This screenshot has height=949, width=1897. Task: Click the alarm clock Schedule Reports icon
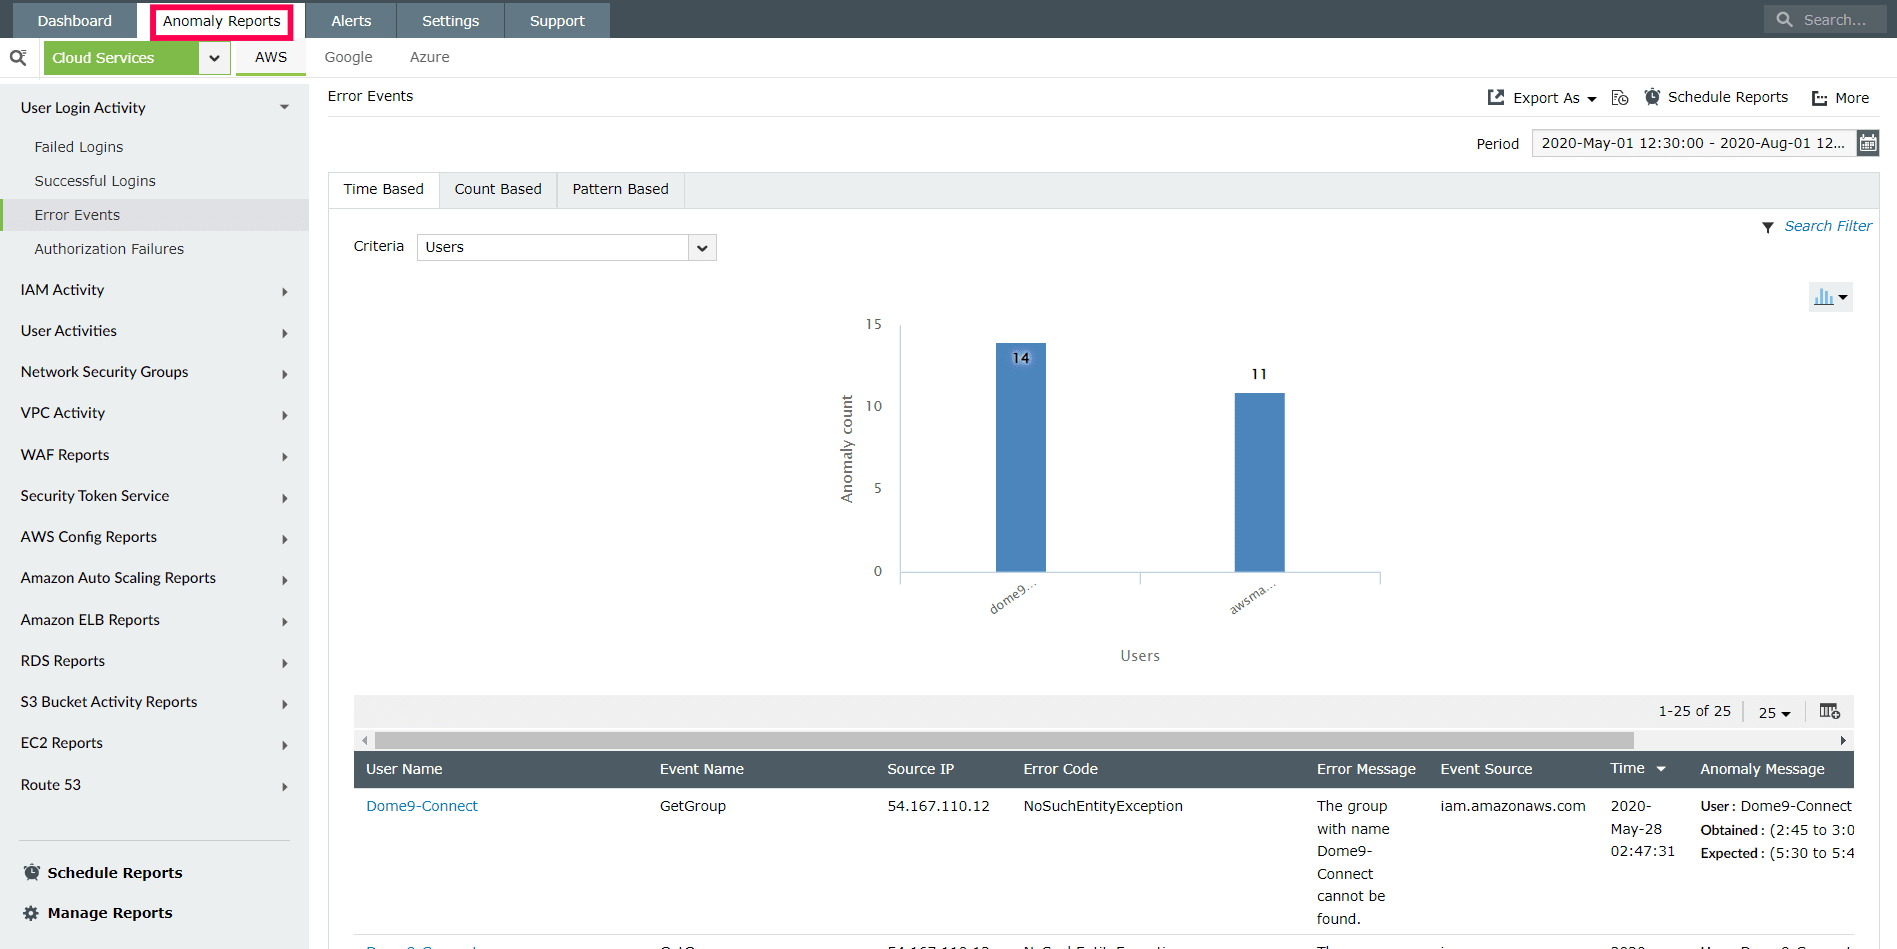coord(1652,97)
